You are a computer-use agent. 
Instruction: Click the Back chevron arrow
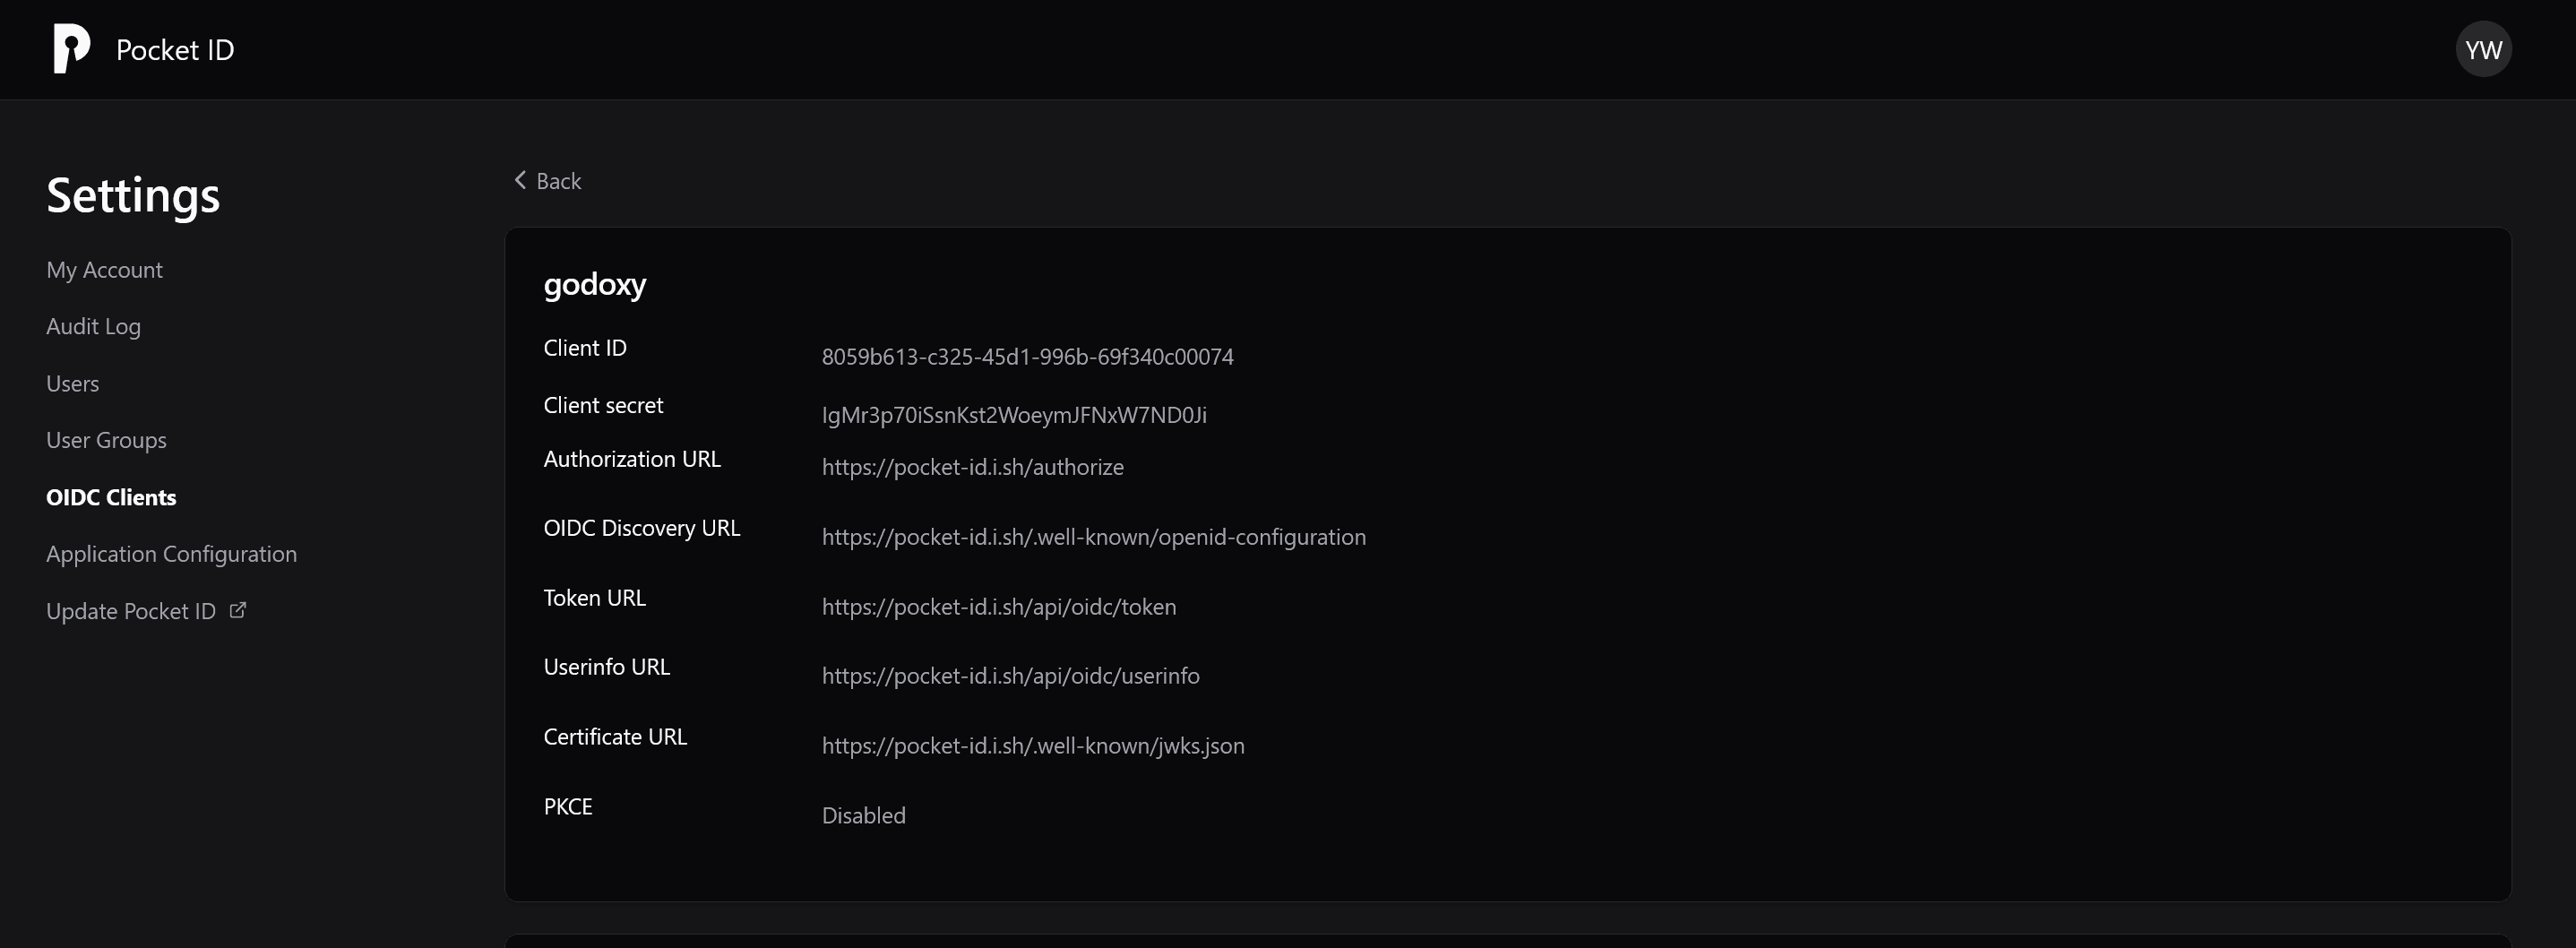tap(520, 179)
